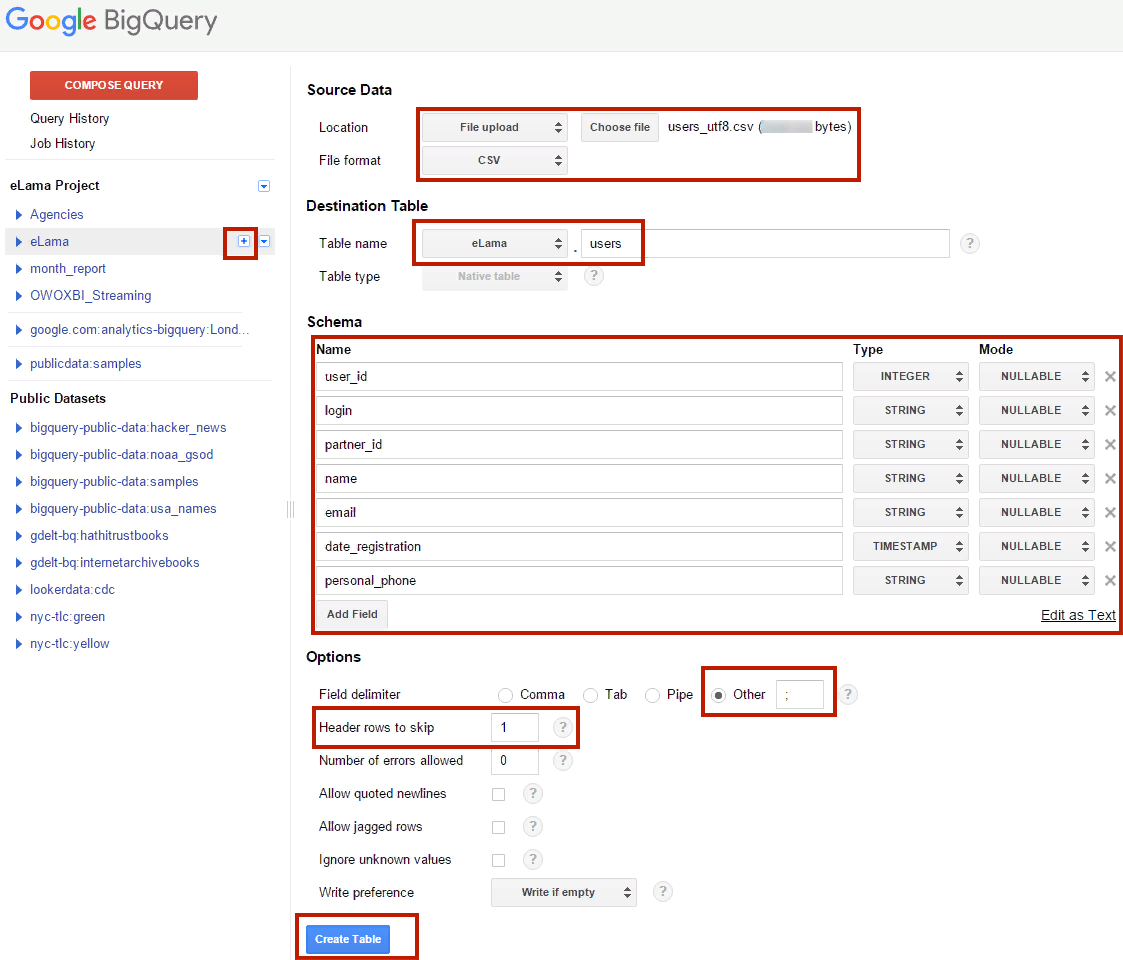The height and width of the screenshot is (960, 1123).
Task: Click the Compose Query button
Action: click(x=114, y=85)
